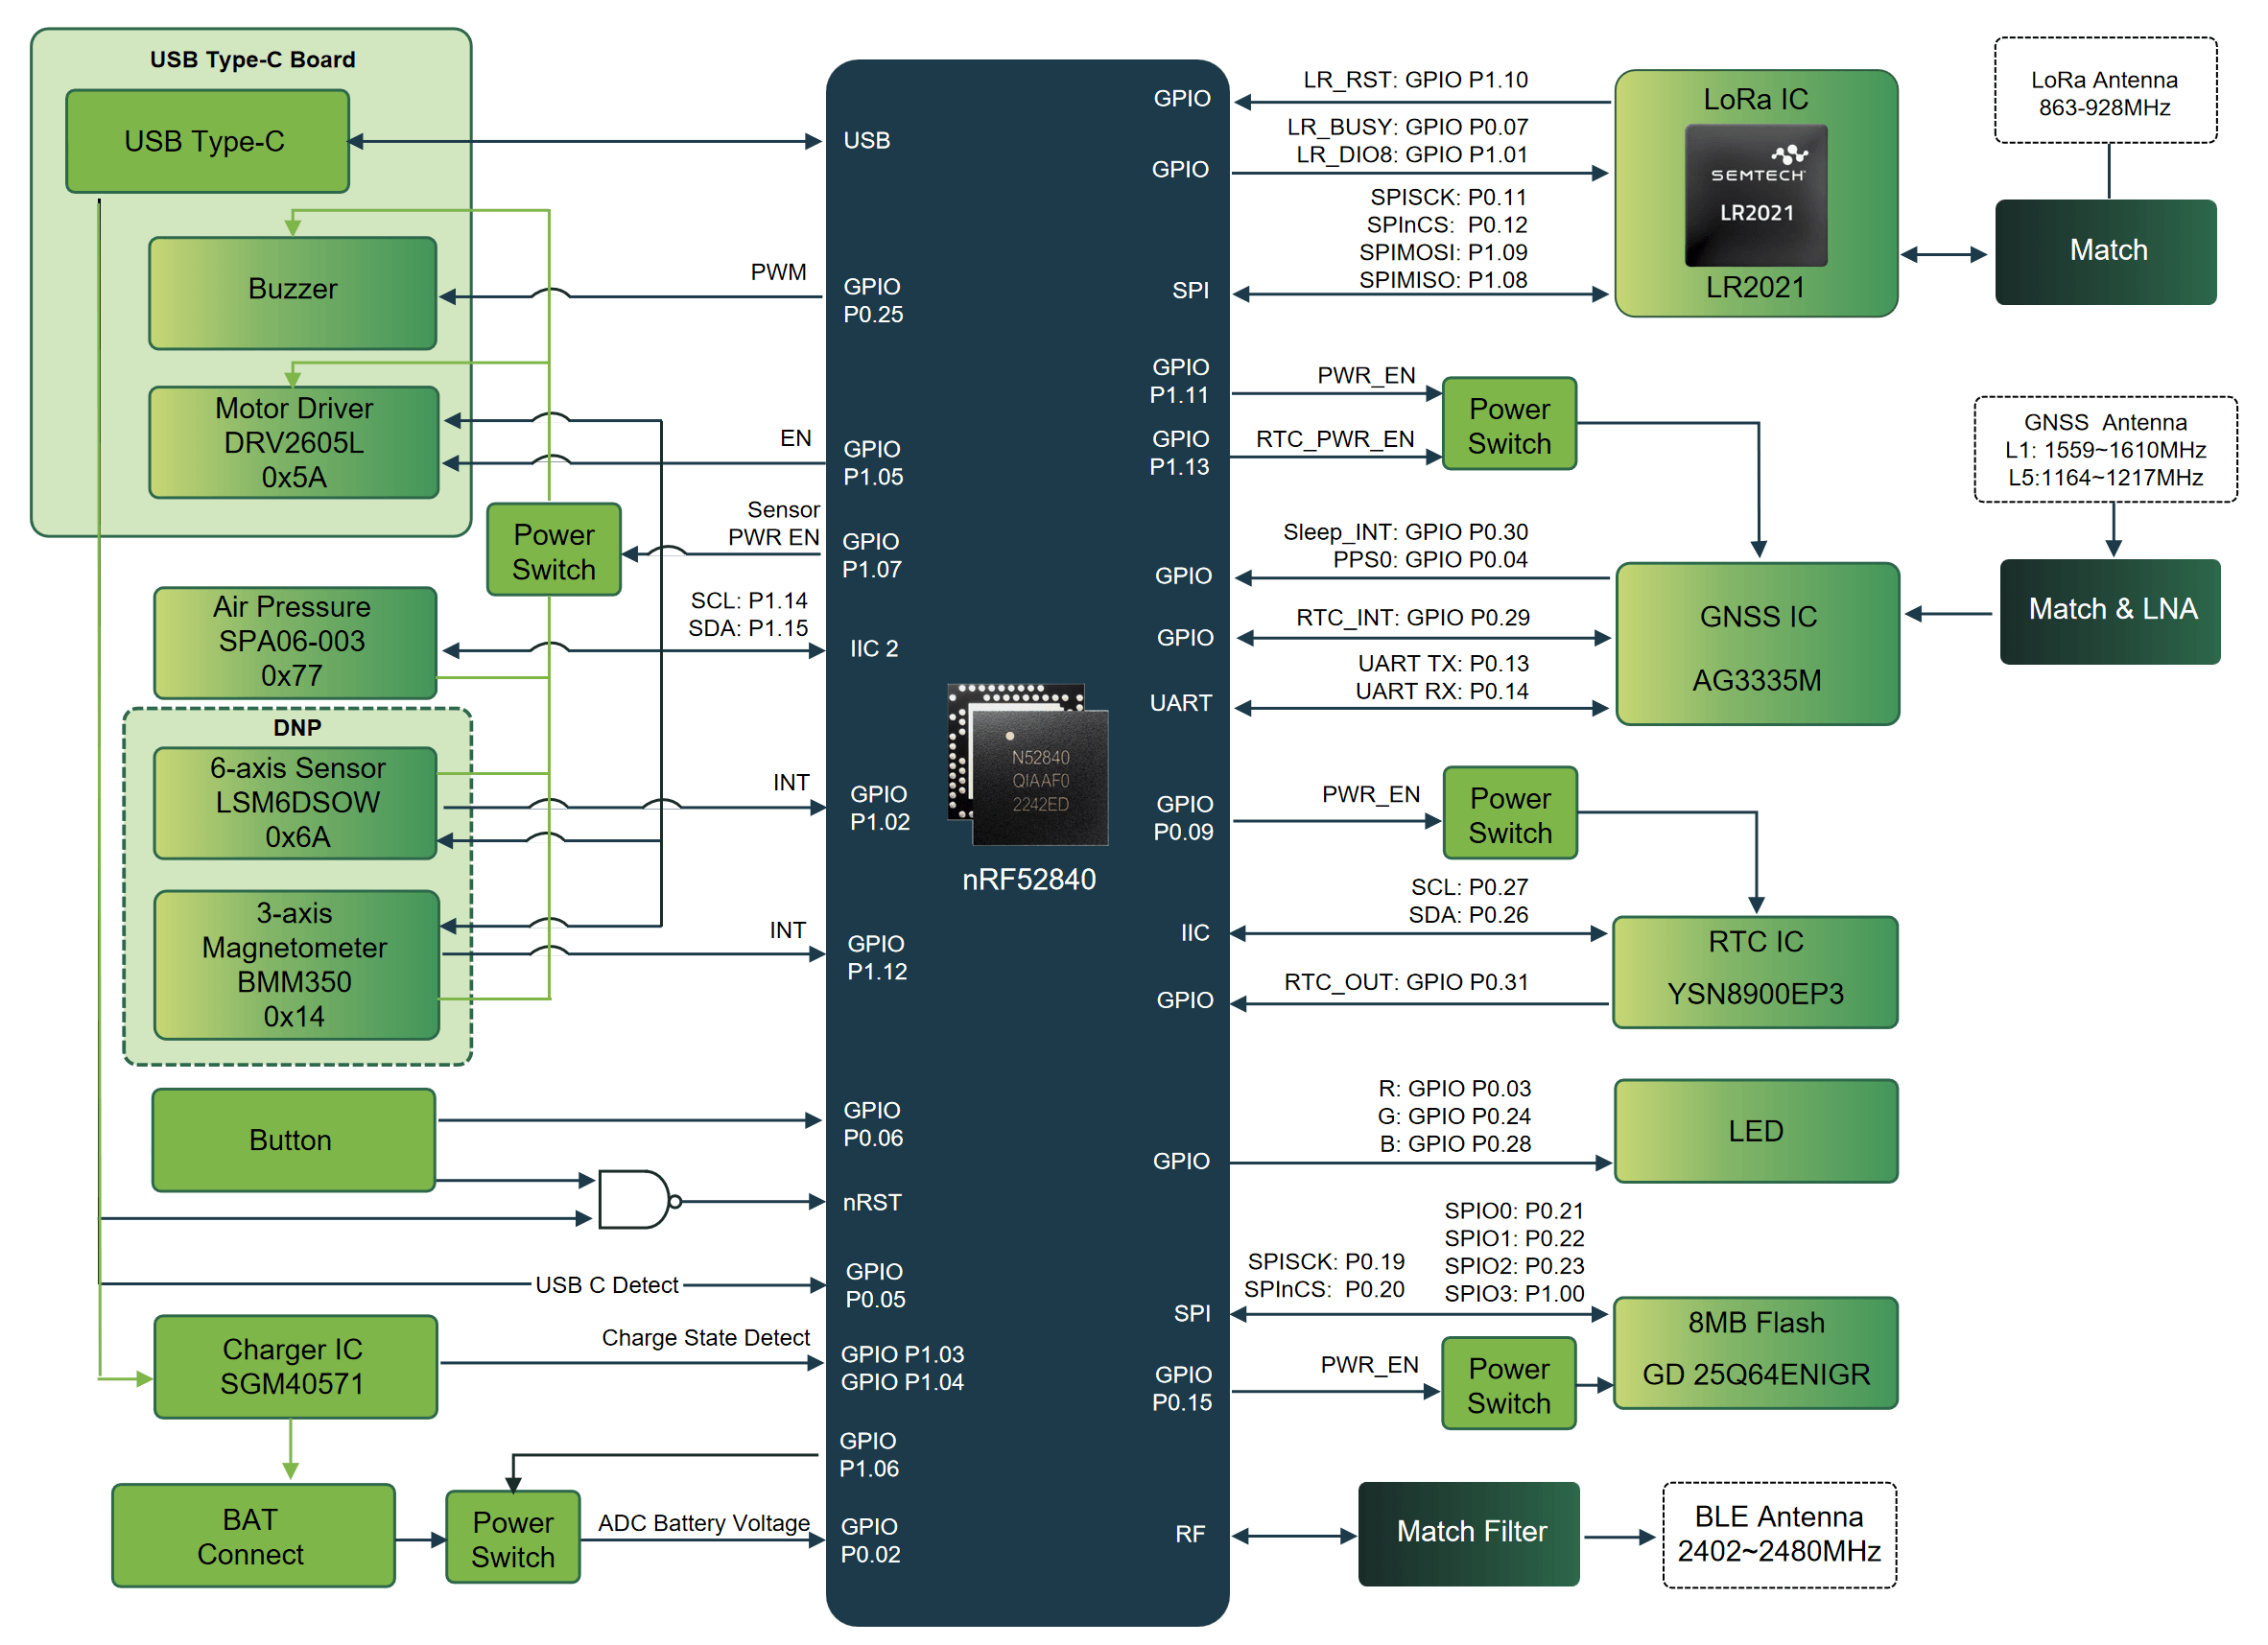Viewport: 2268px width, 1645px height.
Task: Click the Semtech LR2021 chip image
Action: (x=1755, y=195)
